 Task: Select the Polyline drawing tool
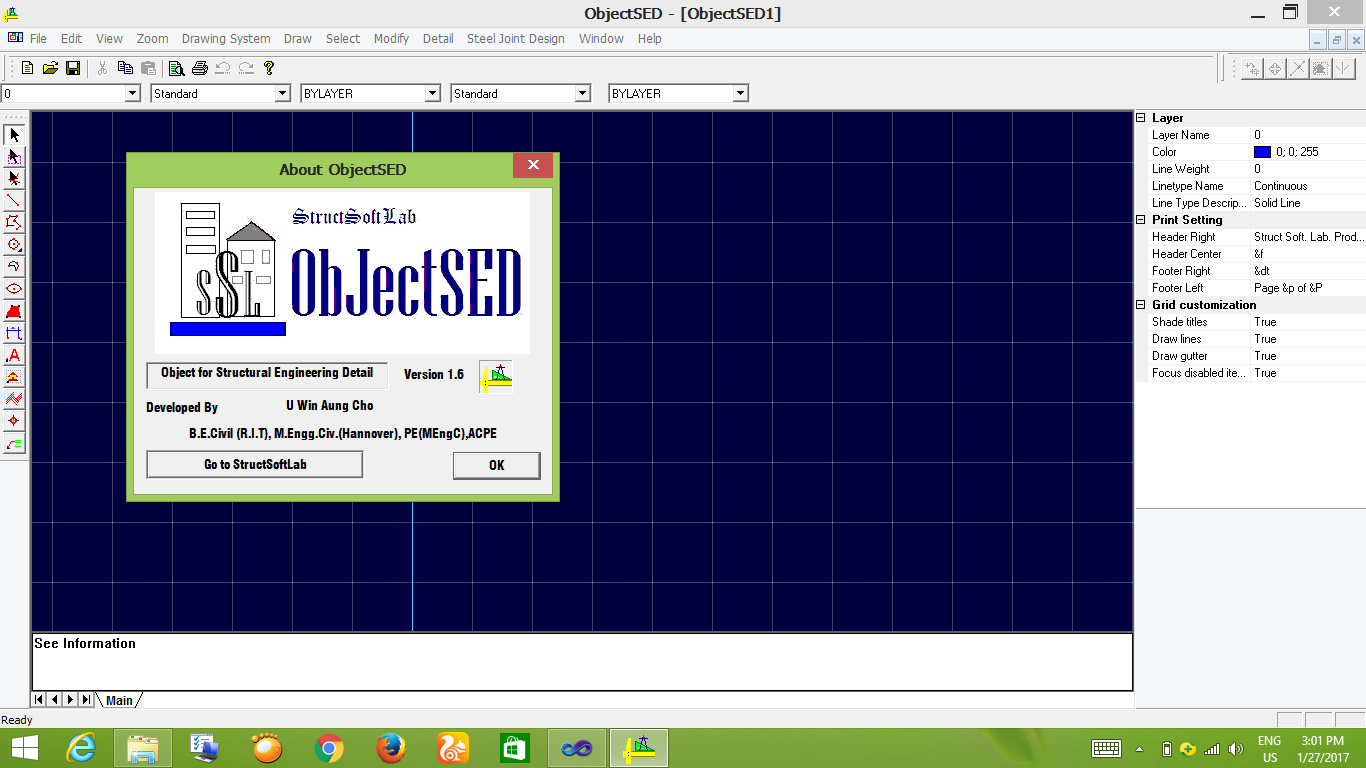pyautogui.click(x=14, y=223)
